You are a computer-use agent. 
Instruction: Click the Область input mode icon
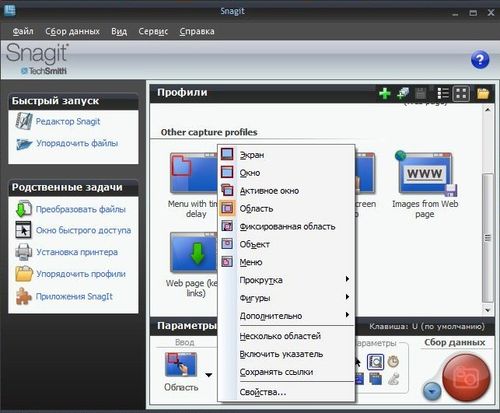pos(181,365)
